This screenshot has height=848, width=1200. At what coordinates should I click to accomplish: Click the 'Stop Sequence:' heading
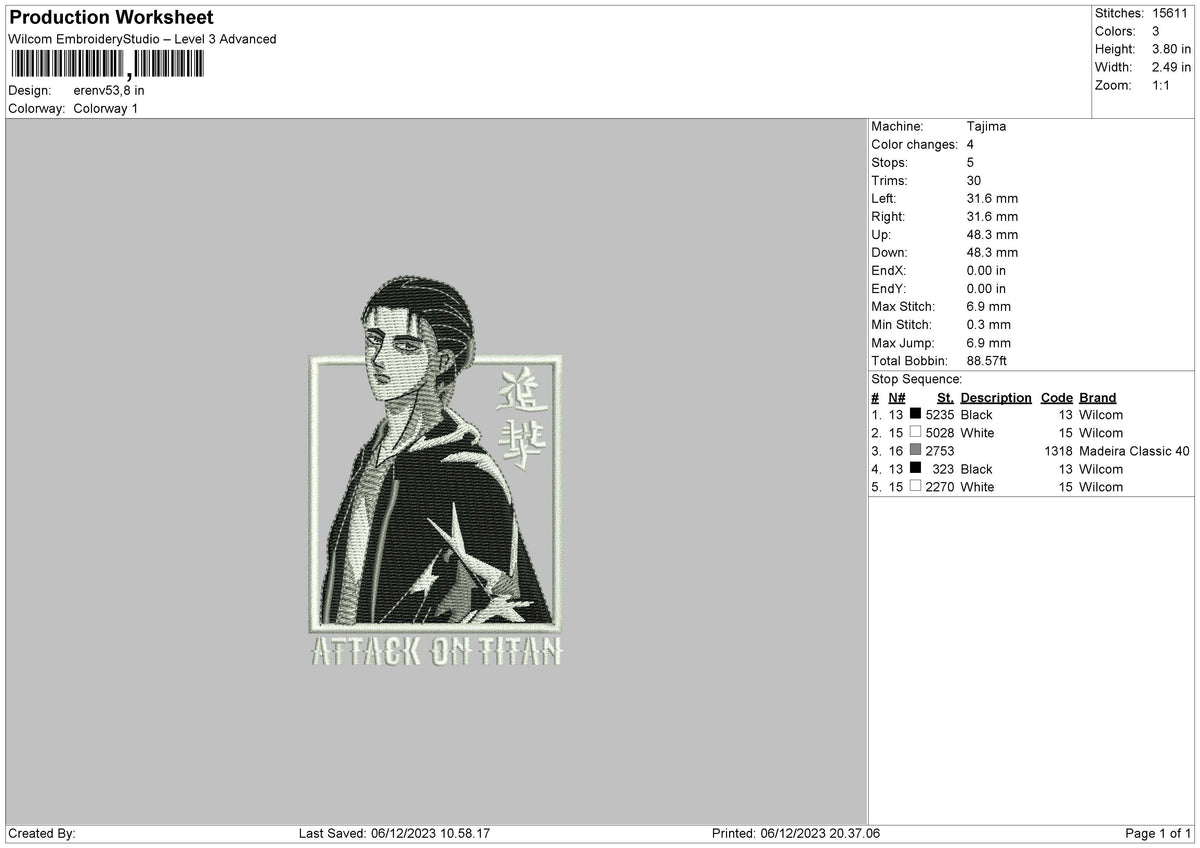point(917,379)
